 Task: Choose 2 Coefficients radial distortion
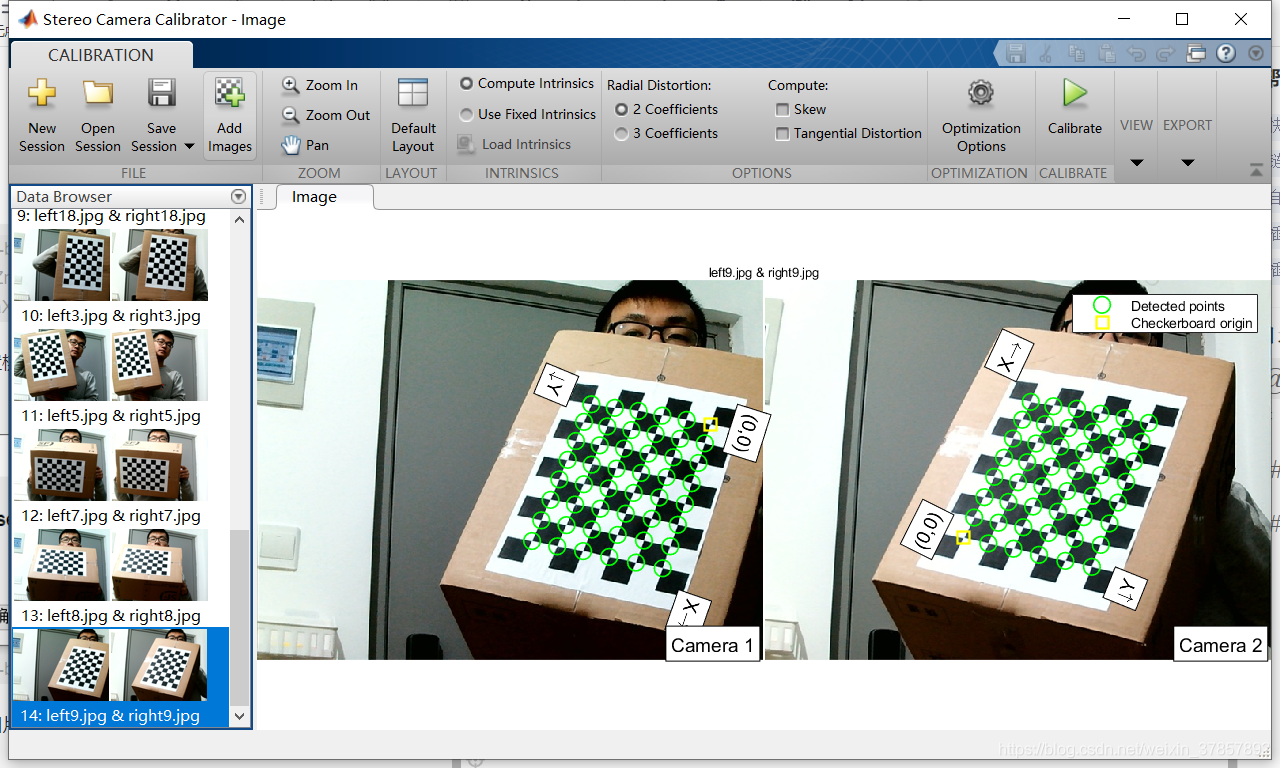pyautogui.click(x=666, y=109)
